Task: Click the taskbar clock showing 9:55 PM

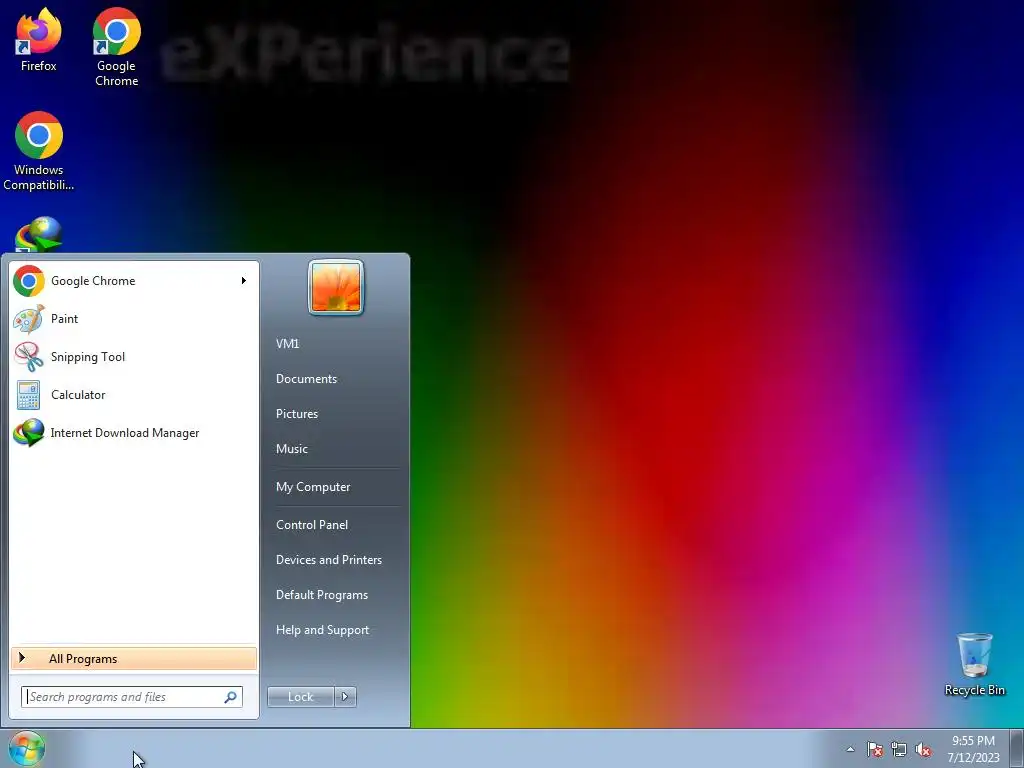Action: (x=973, y=749)
